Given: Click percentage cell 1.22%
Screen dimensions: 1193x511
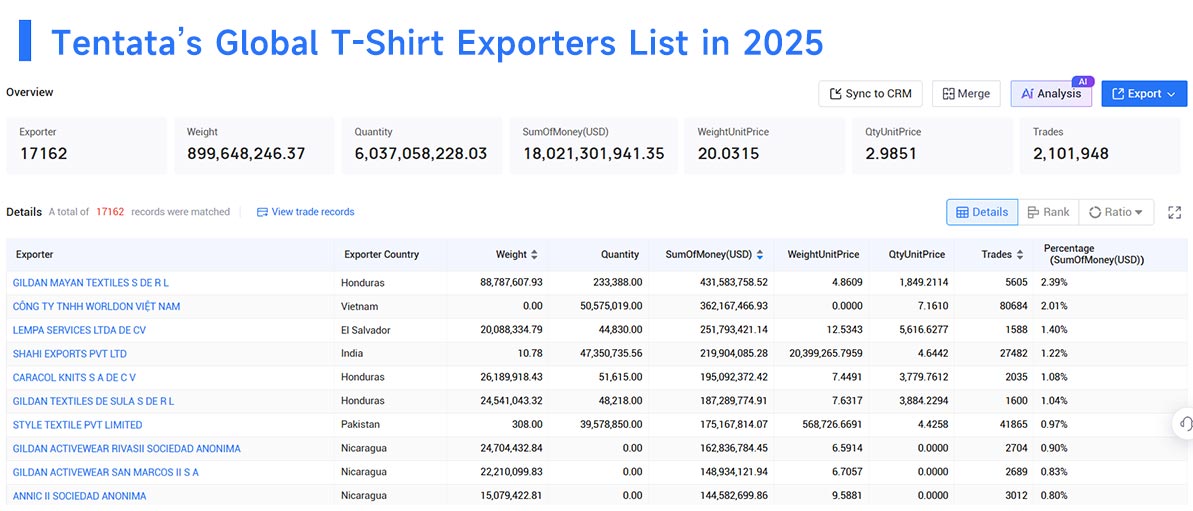Looking at the screenshot, I should coord(1054,354).
